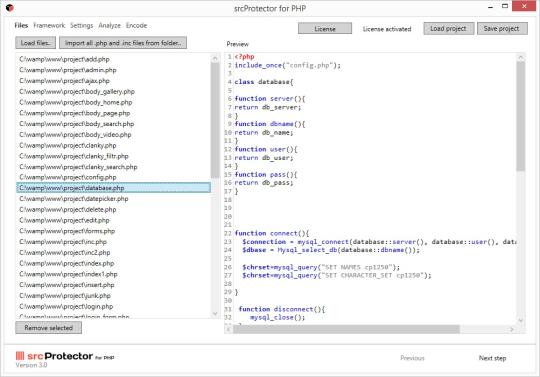The height and width of the screenshot is (377, 540).
Task: Click the Load files button
Action: tap(35, 43)
